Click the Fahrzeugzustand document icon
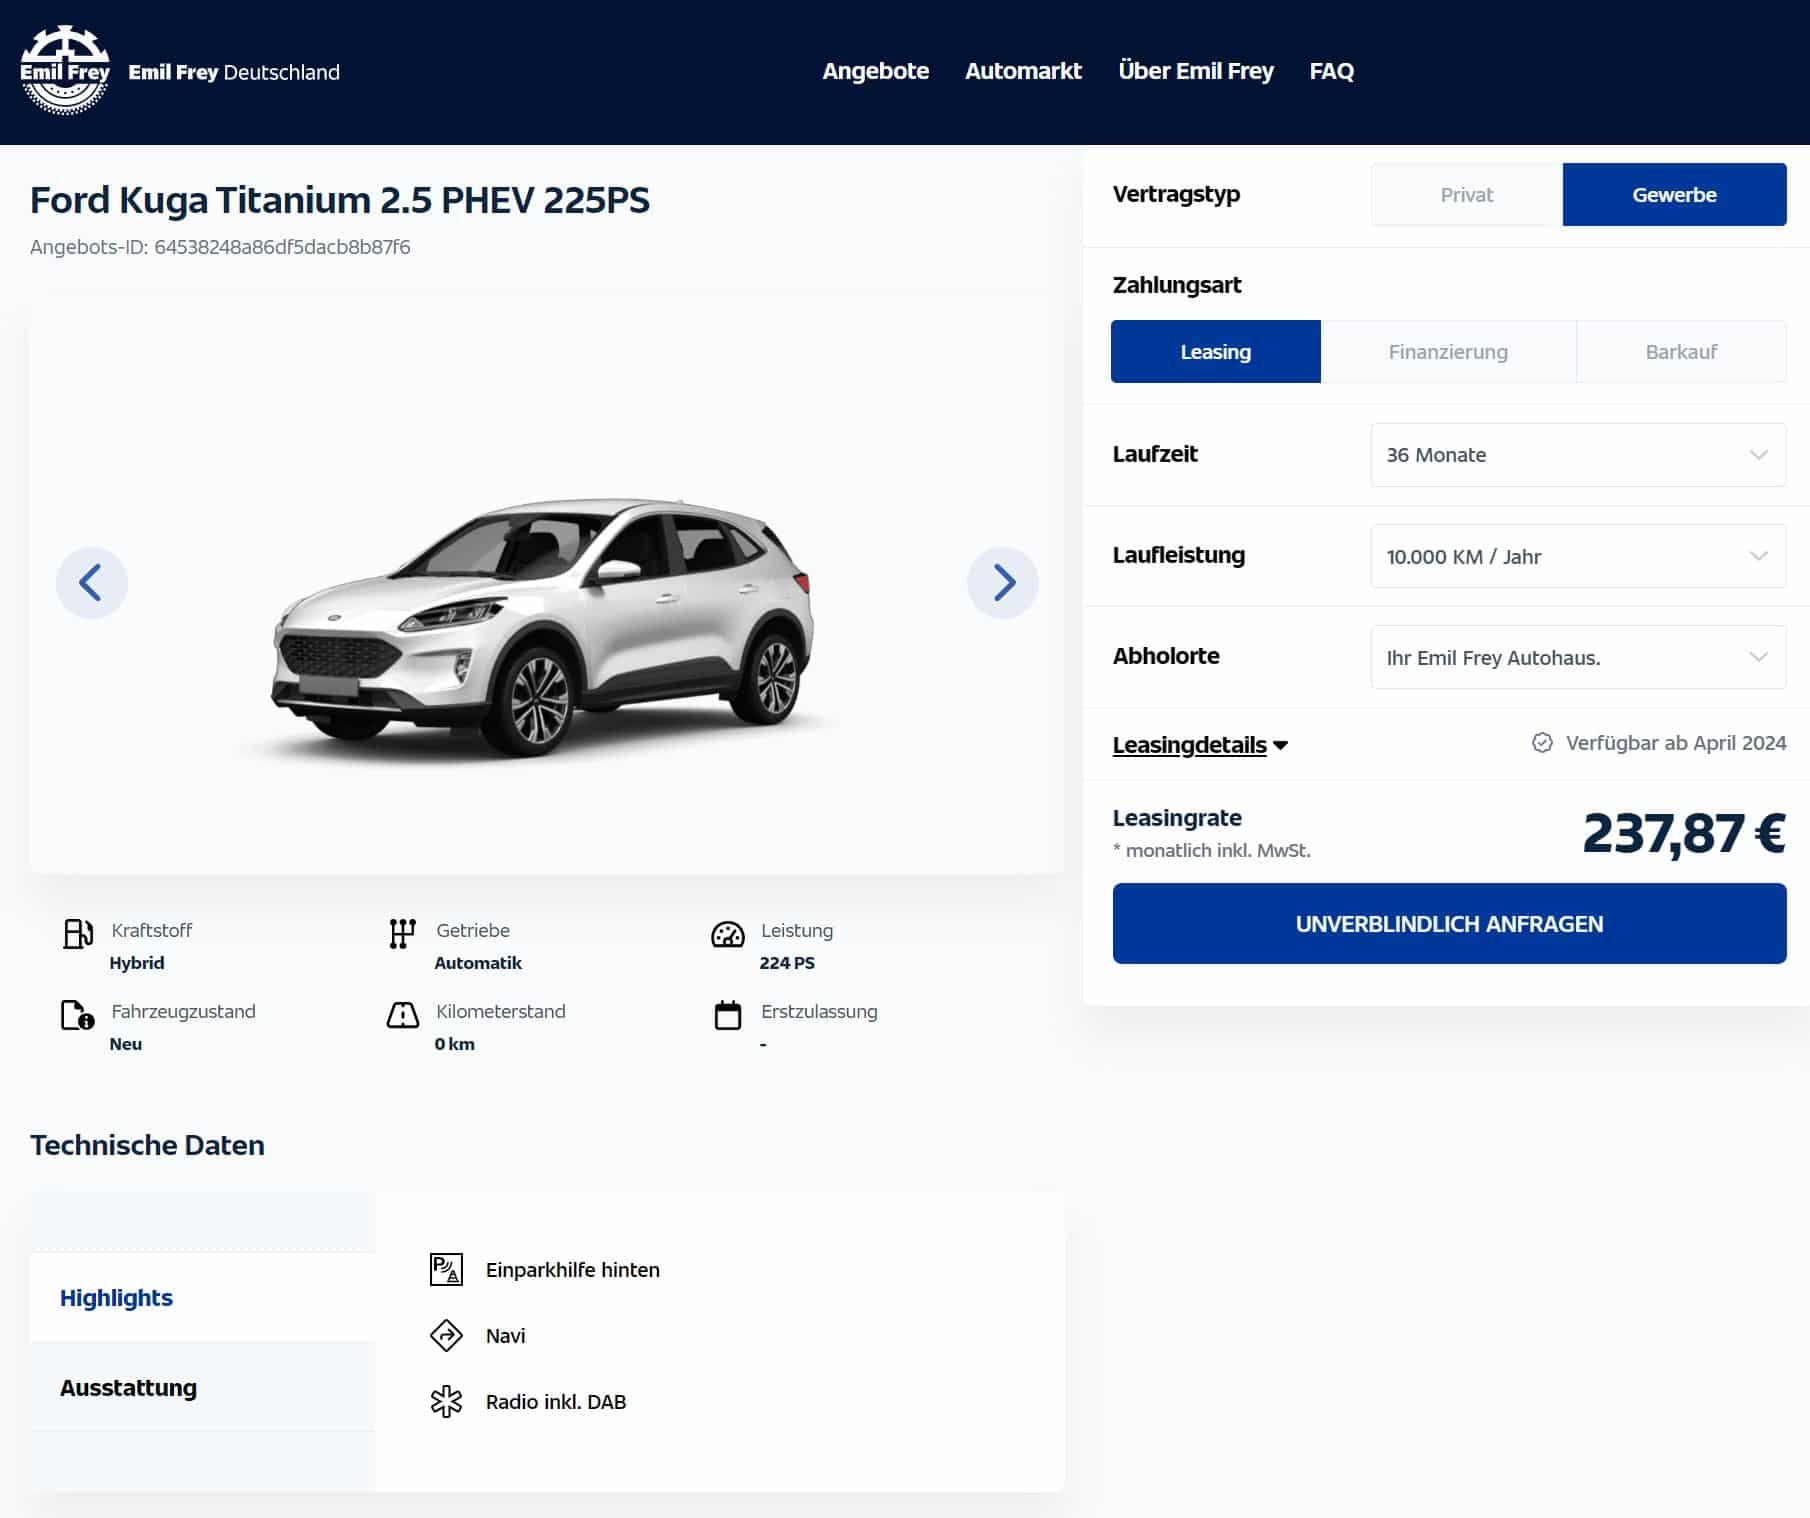 (x=78, y=1014)
